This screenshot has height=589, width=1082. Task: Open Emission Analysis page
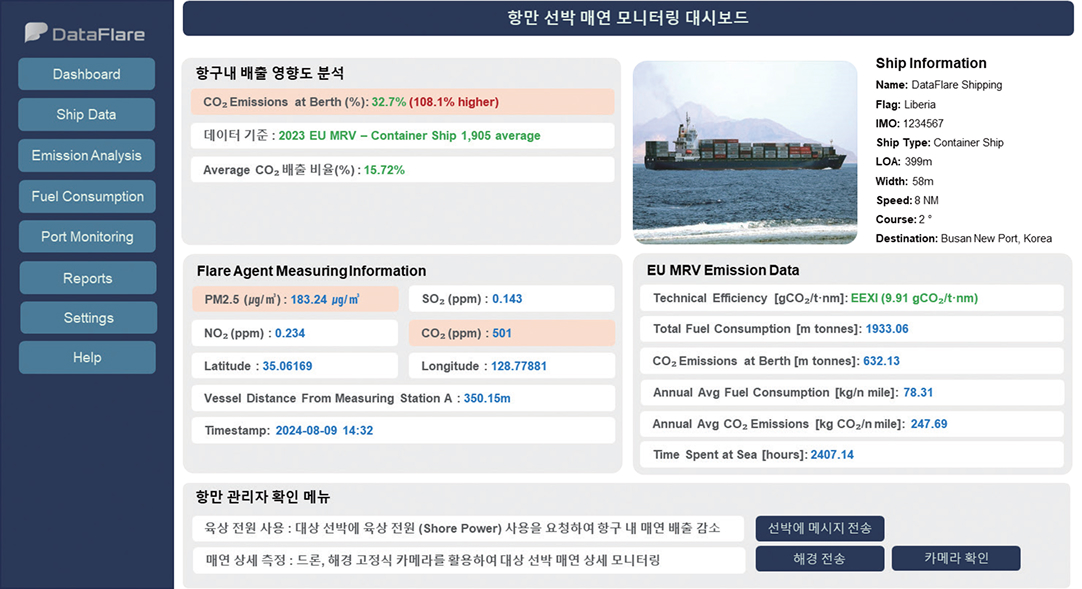(x=87, y=156)
